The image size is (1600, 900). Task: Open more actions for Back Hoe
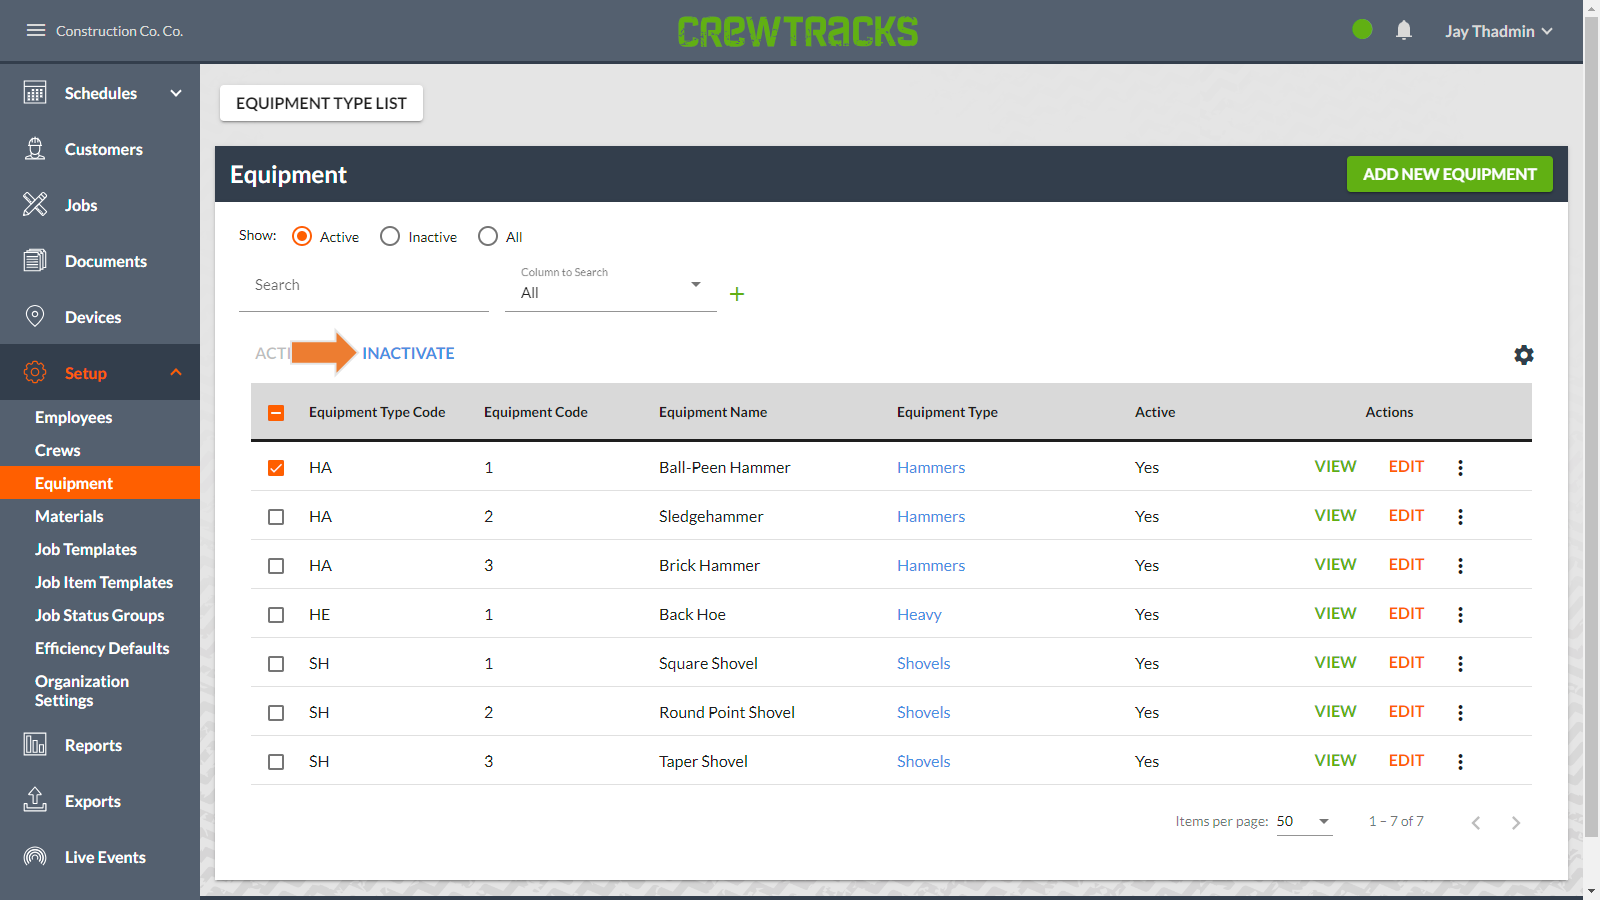pyautogui.click(x=1460, y=615)
